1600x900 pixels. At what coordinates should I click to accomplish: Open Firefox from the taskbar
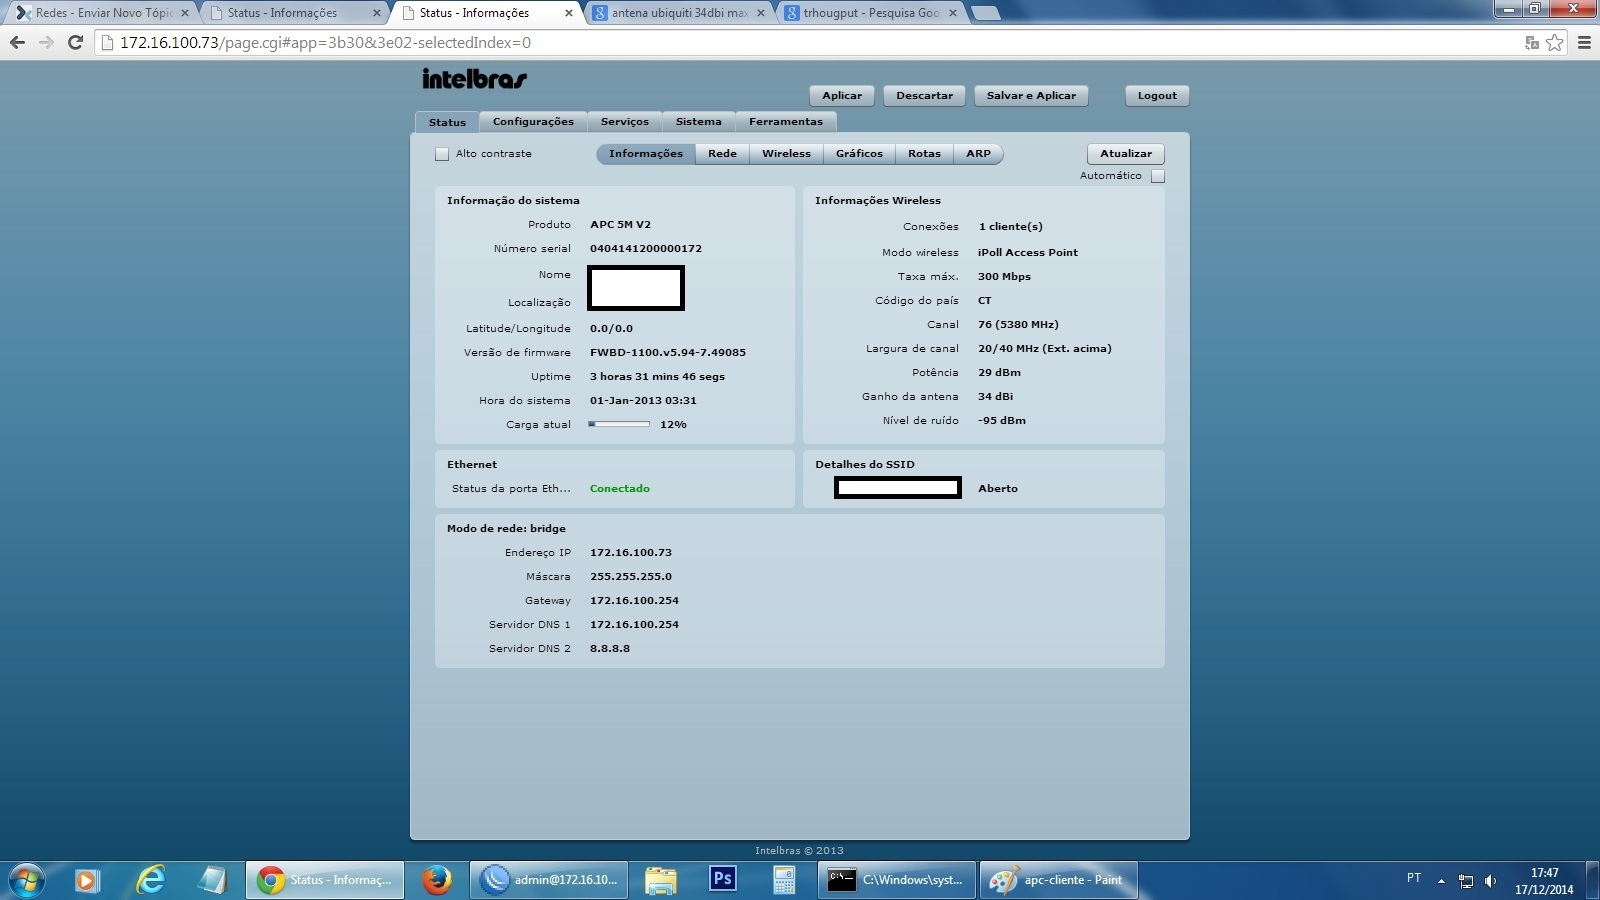tap(436, 880)
